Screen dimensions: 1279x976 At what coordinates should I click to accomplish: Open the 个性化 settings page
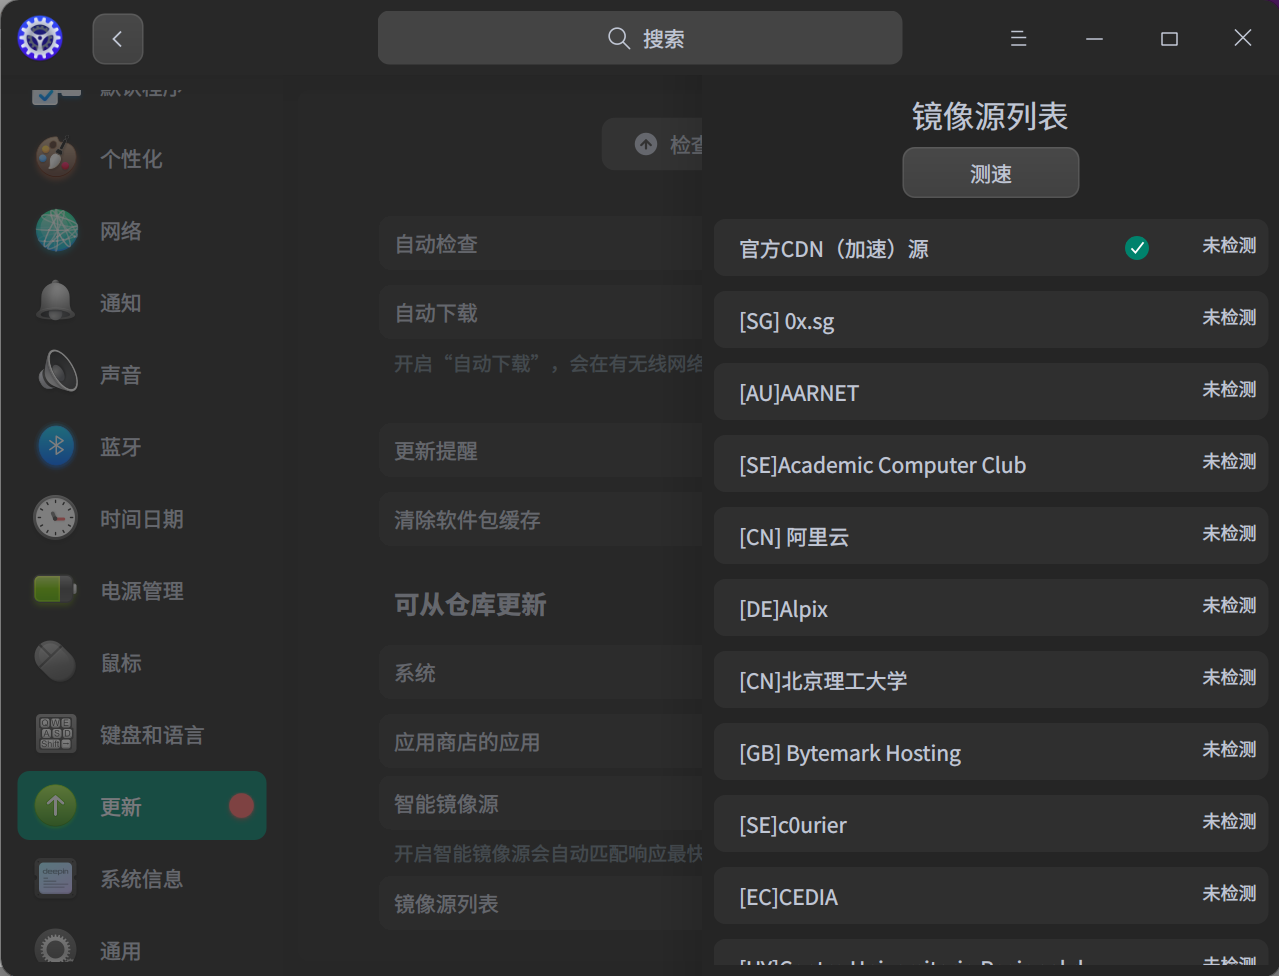[x=142, y=159]
